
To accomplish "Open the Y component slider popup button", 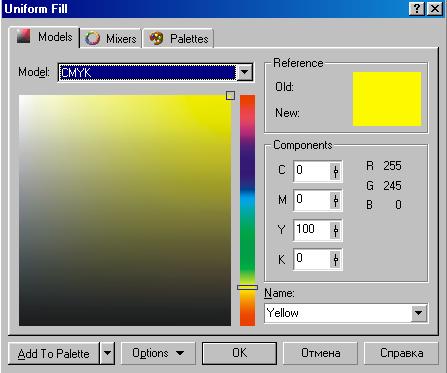I will (336, 230).
